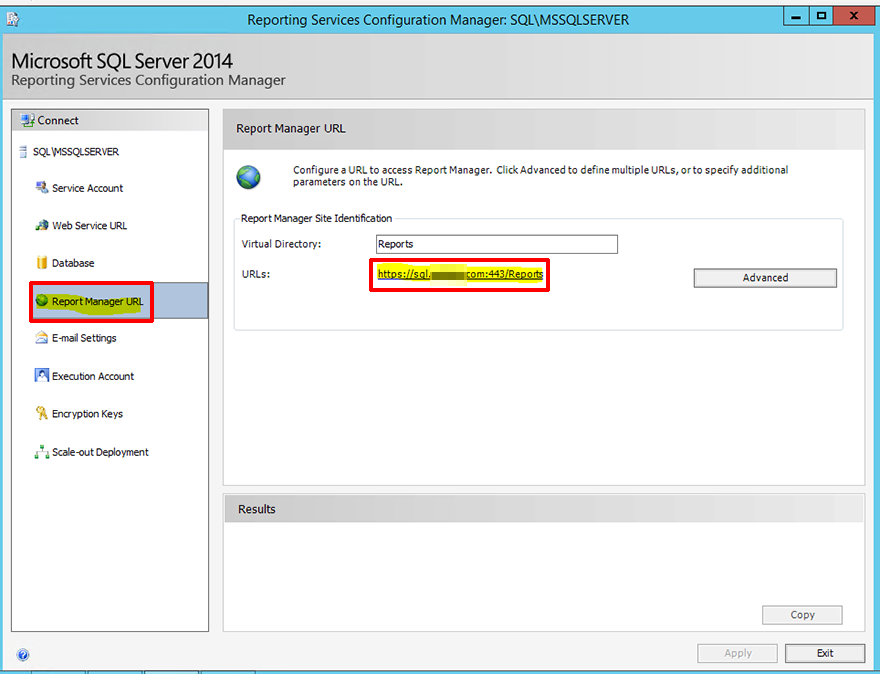
Task: Open the Database settings page
Action: click(x=73, y=263)
